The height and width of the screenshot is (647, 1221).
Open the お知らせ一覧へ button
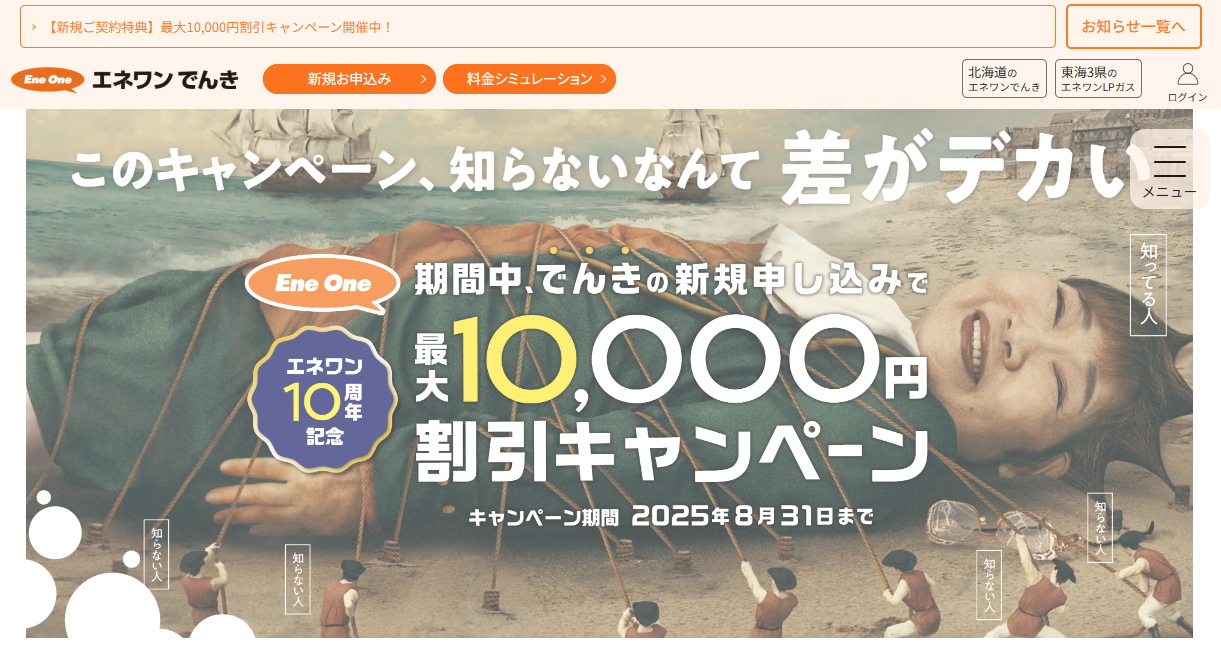click(1133, 26)
